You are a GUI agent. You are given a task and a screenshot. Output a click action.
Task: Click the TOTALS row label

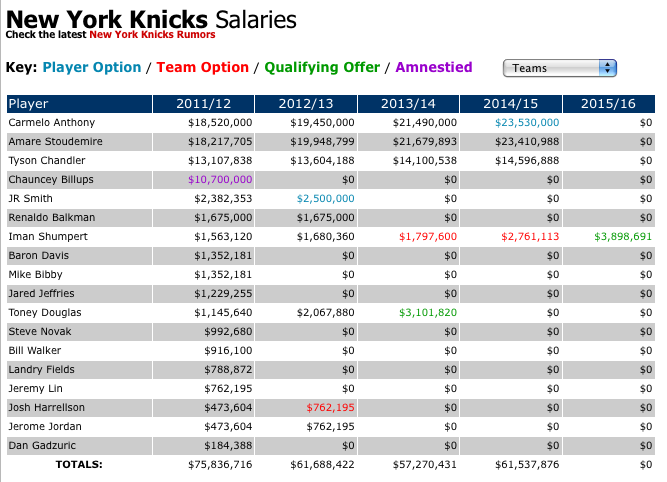pyautogui.click(x=79, y=465)
